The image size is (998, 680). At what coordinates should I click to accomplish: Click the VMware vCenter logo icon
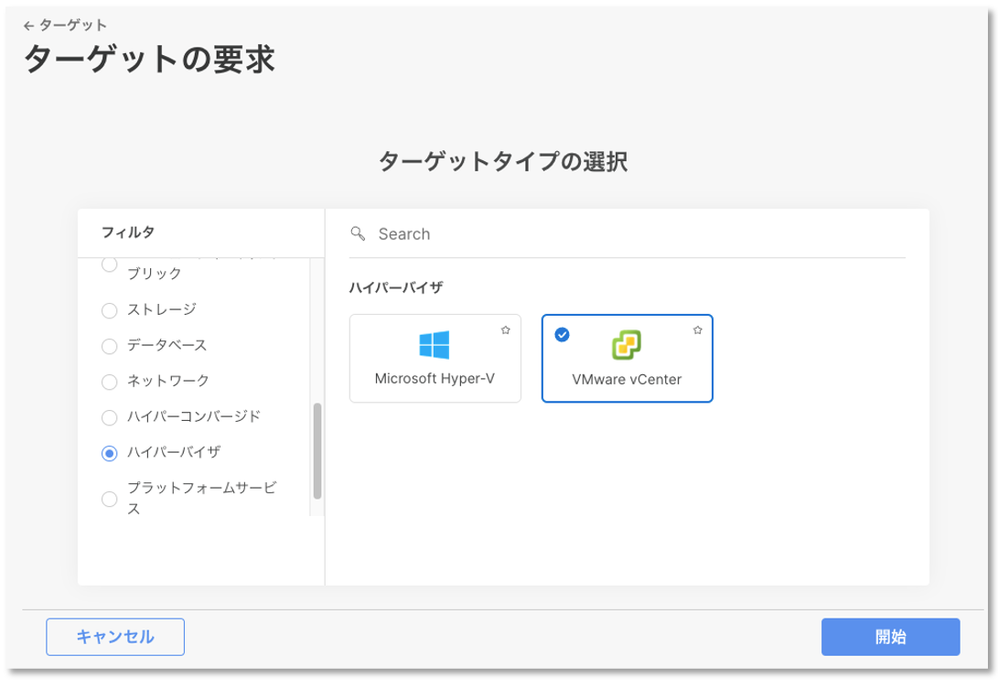[x=627, y=345]
